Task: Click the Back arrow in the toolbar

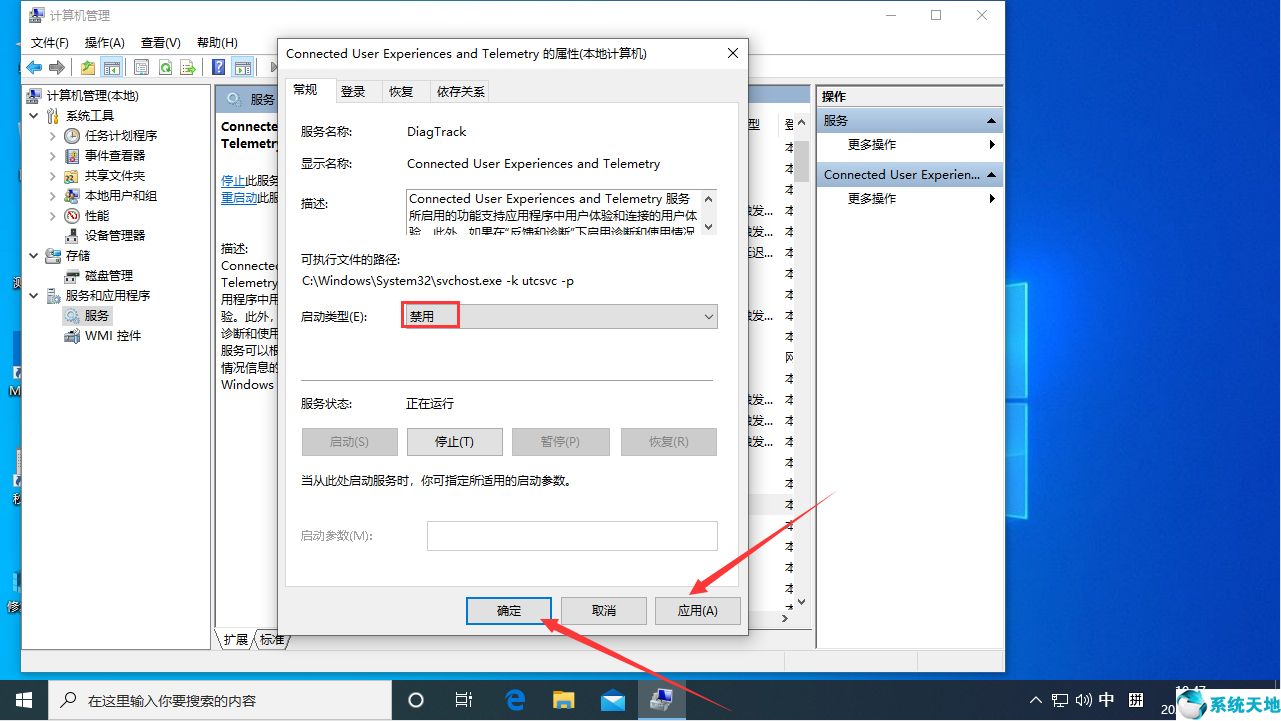Action: point(34,67)
